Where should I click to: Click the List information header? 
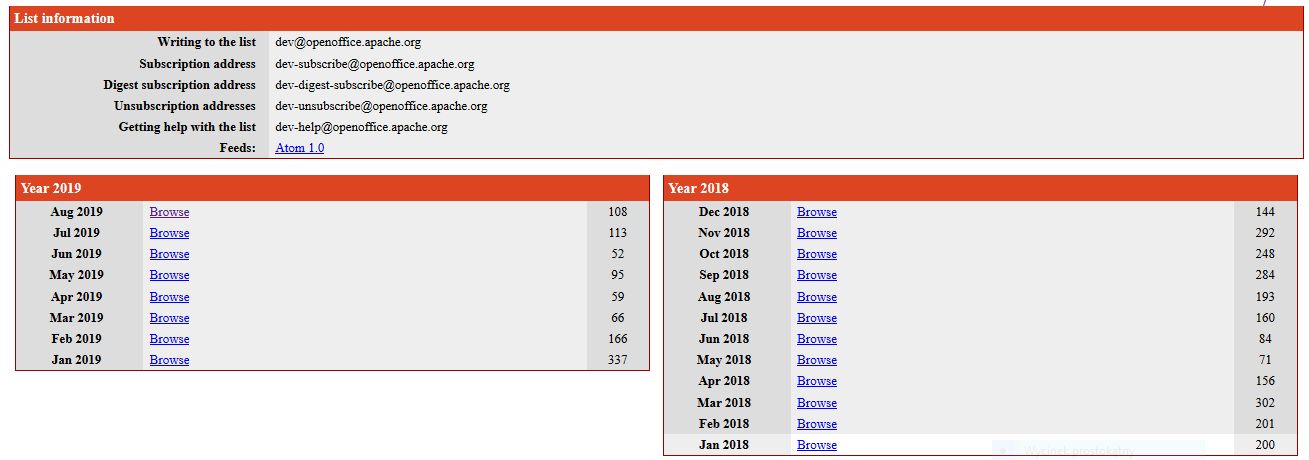pyautogui.click(x=656, y=18)
